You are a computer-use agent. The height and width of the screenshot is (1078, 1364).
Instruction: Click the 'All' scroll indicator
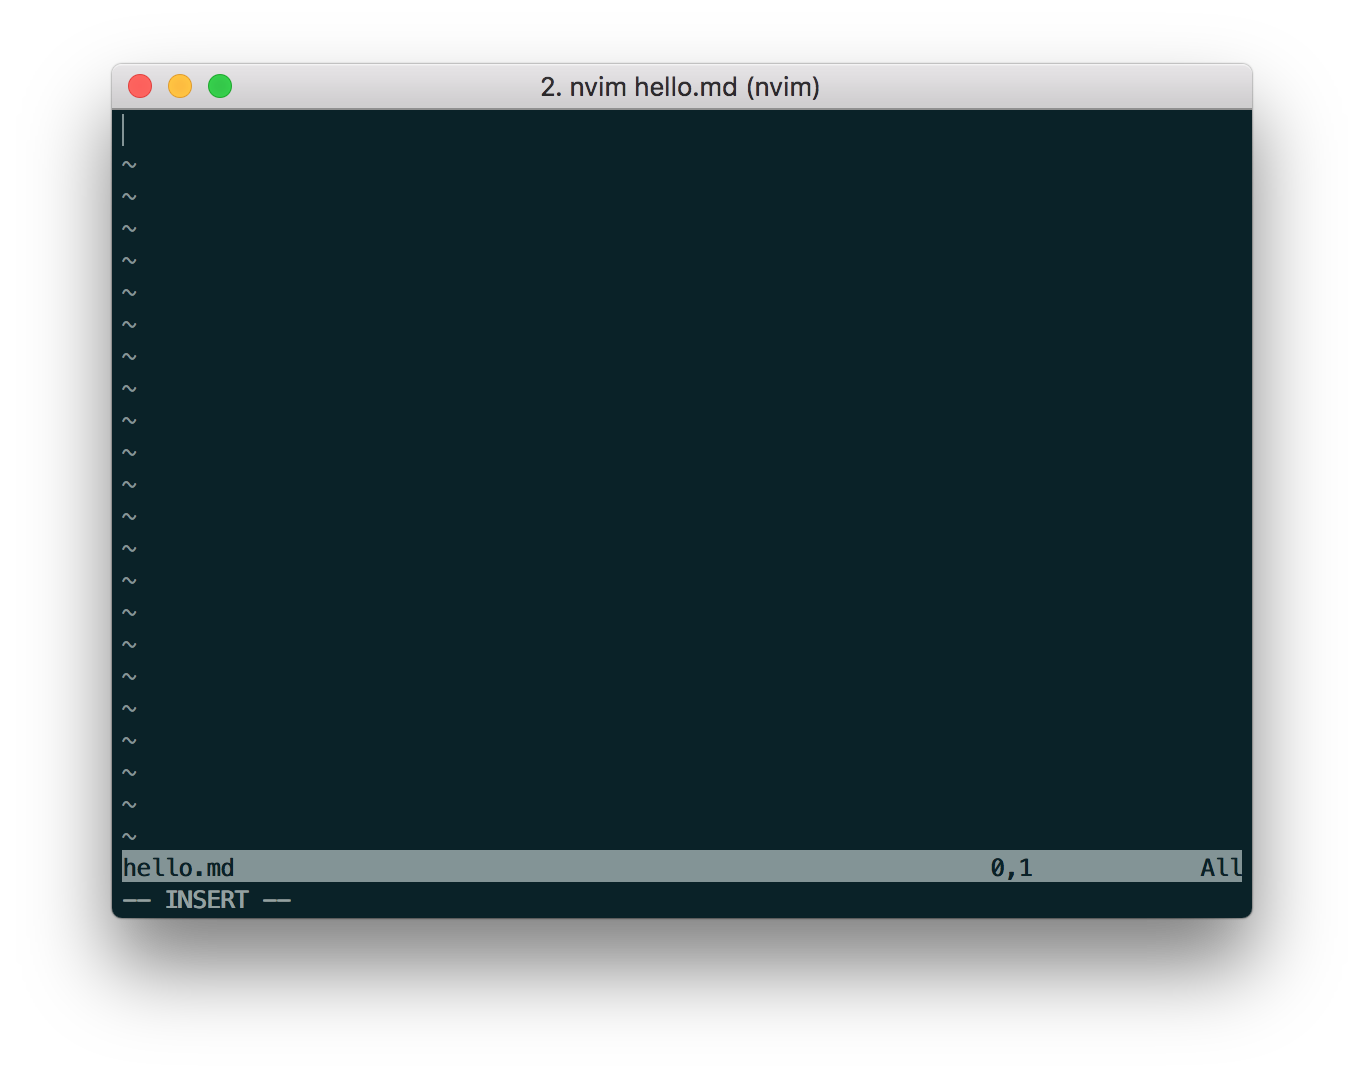(x=1221, y=867)
